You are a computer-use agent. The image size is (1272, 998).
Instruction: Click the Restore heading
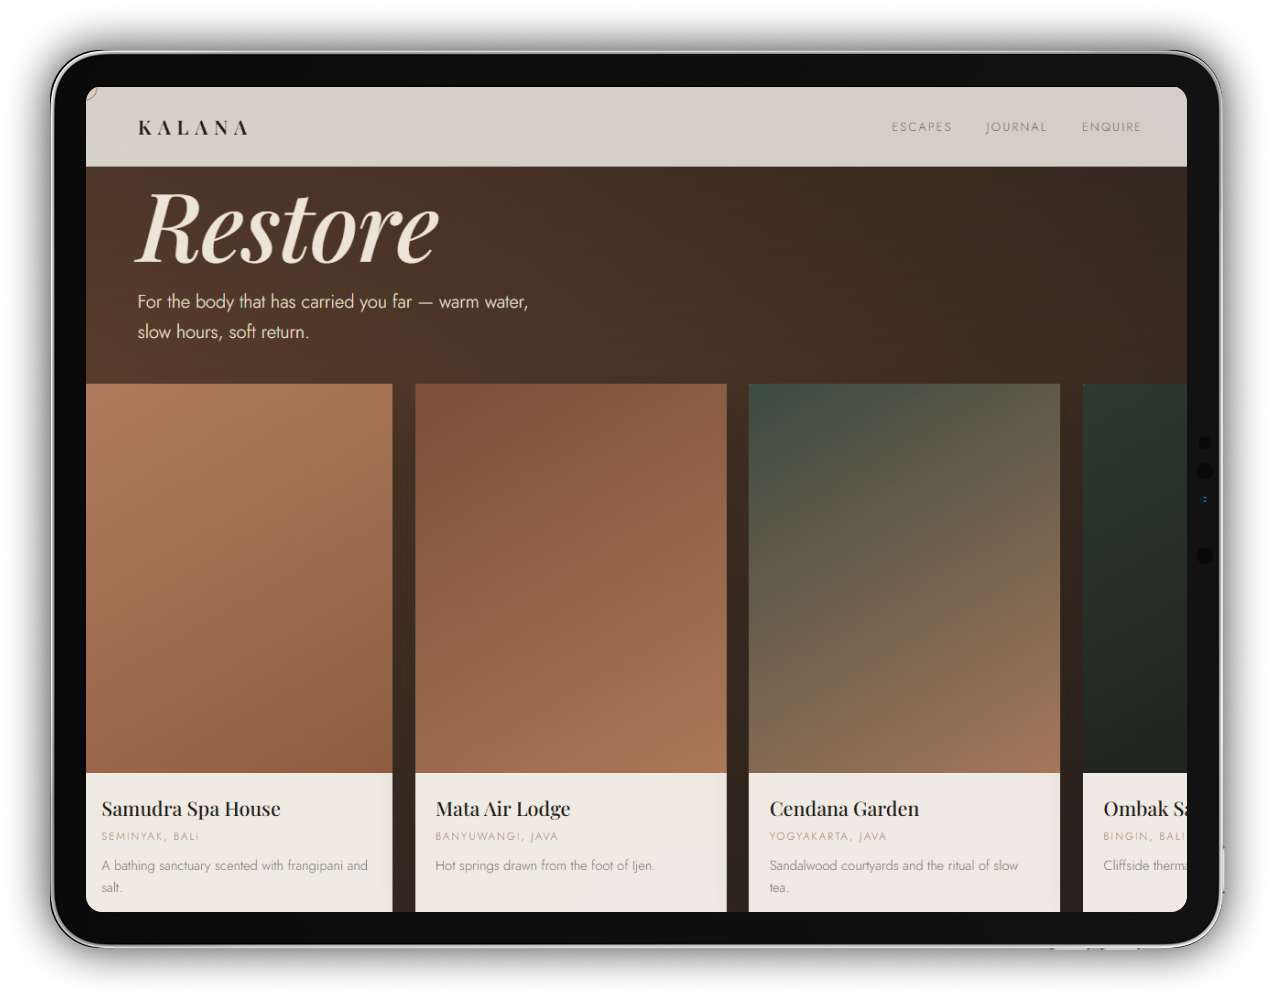pos(288,230)
